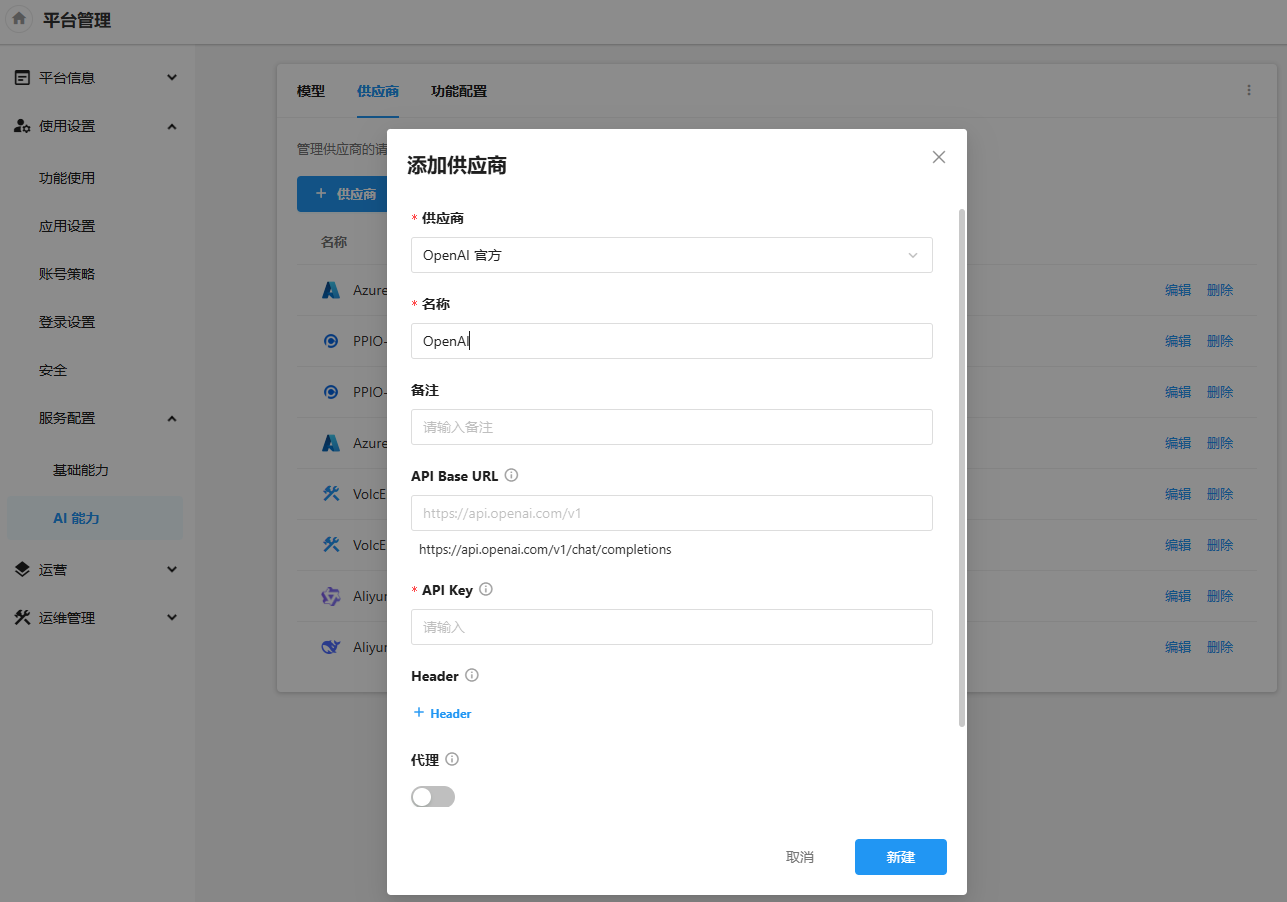Viewport: 1287px width, 902px height.
Task: Click info icon next to 代理 label
Action: [452, 760]
